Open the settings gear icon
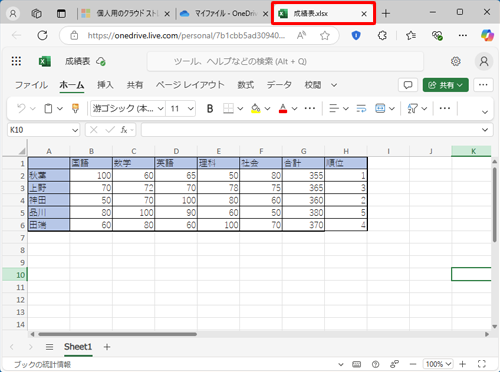Screen dimensions: 500x372 click(x=455, y=61)
